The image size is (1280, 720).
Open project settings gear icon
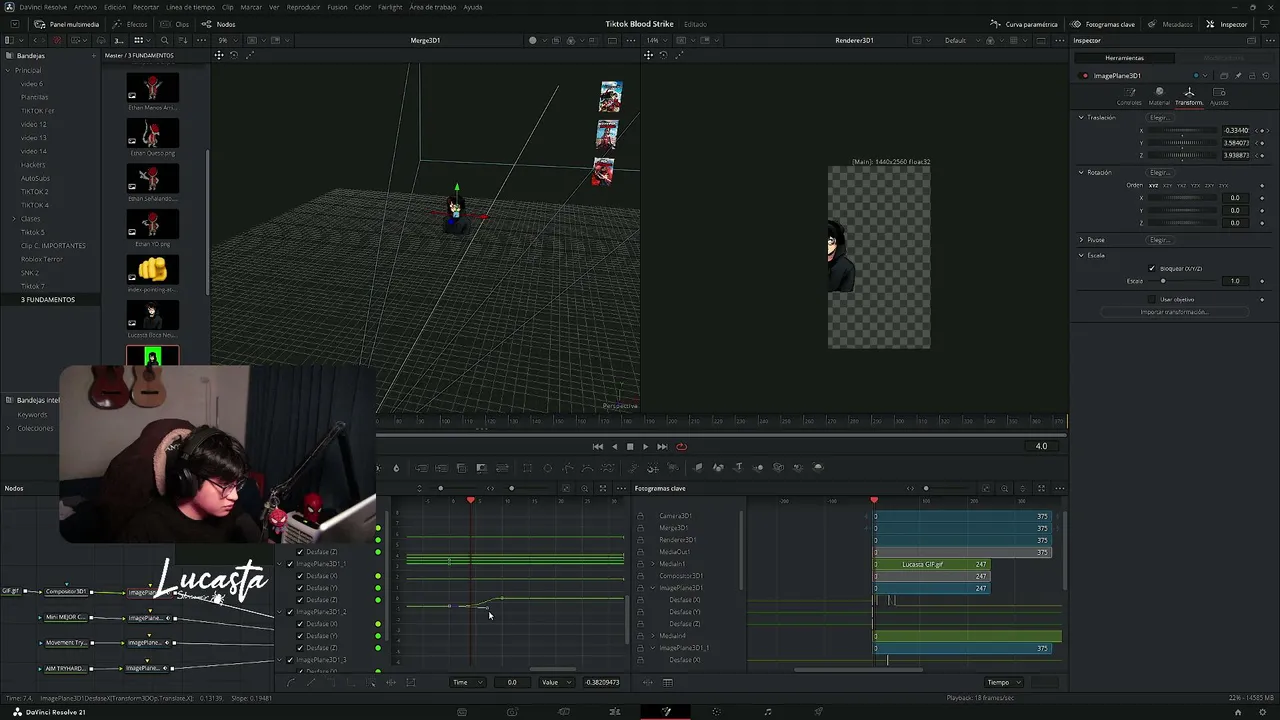(x=1263, y=712)
